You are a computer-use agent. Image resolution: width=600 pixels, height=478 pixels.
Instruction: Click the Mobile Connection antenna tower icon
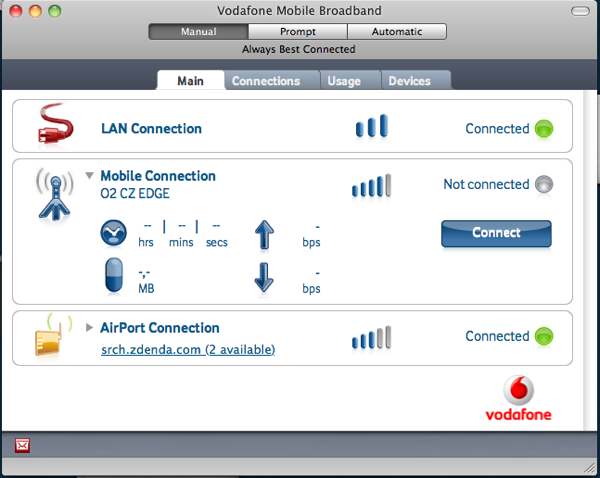(55, 195)
